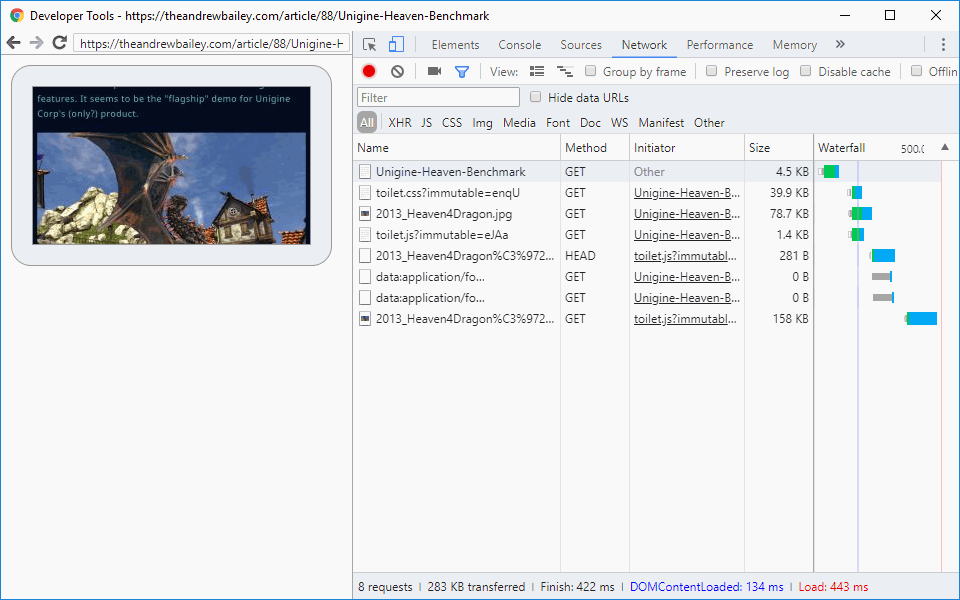The image size is (960, 600).
Task: Enable Group by frame checkbox
Action: [590, 71]
